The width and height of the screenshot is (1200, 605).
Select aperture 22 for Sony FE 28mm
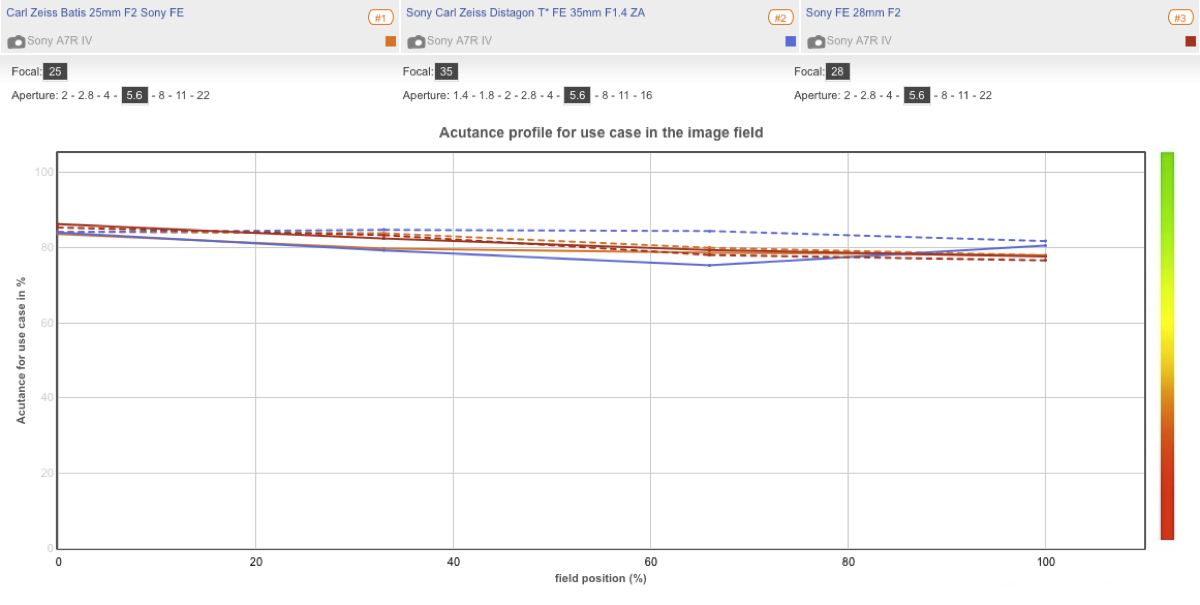[985, 95]
